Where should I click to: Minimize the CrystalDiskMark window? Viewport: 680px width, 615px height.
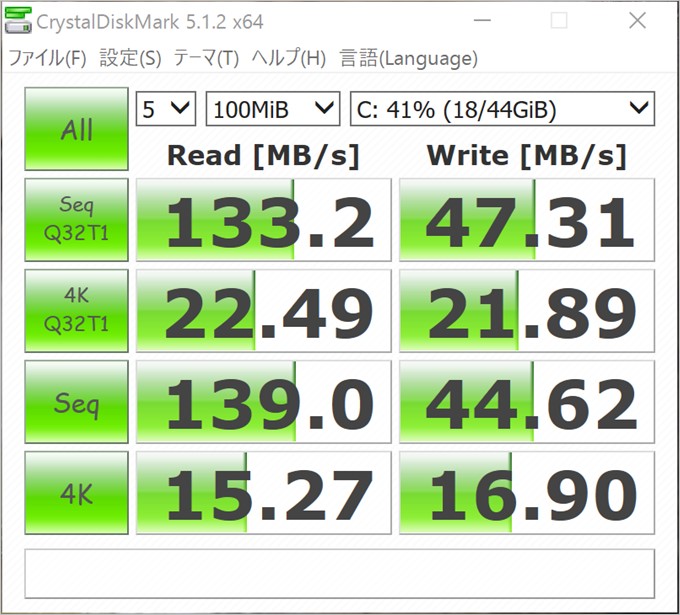[482, 20]
